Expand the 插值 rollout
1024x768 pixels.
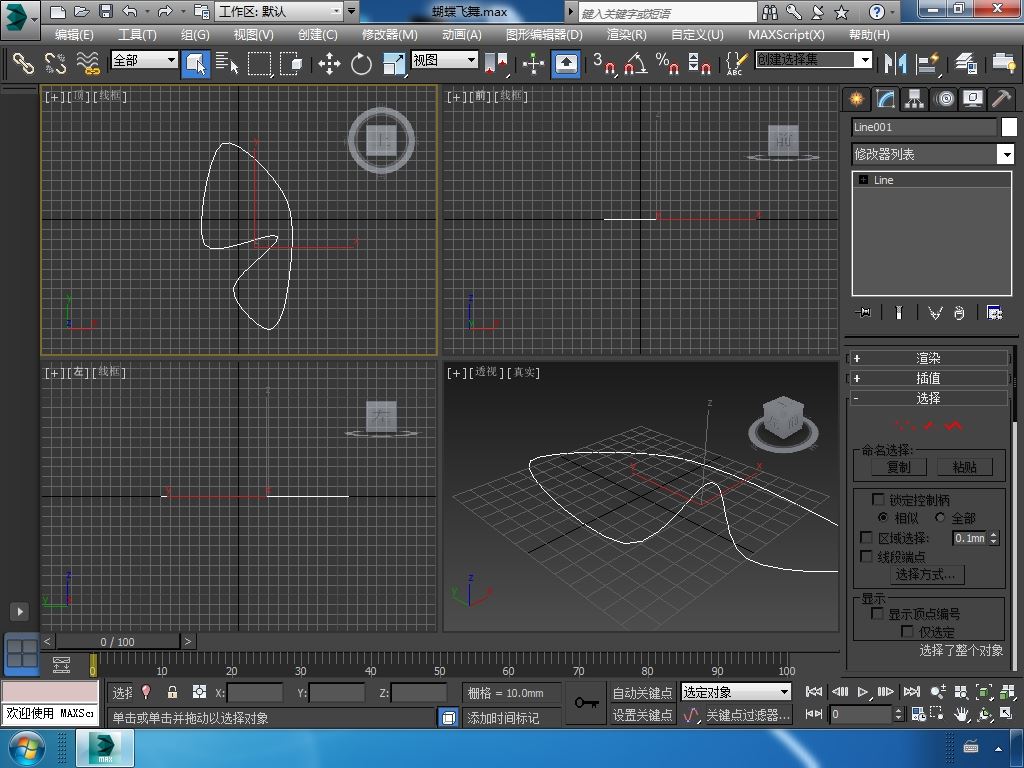[929, 377]
